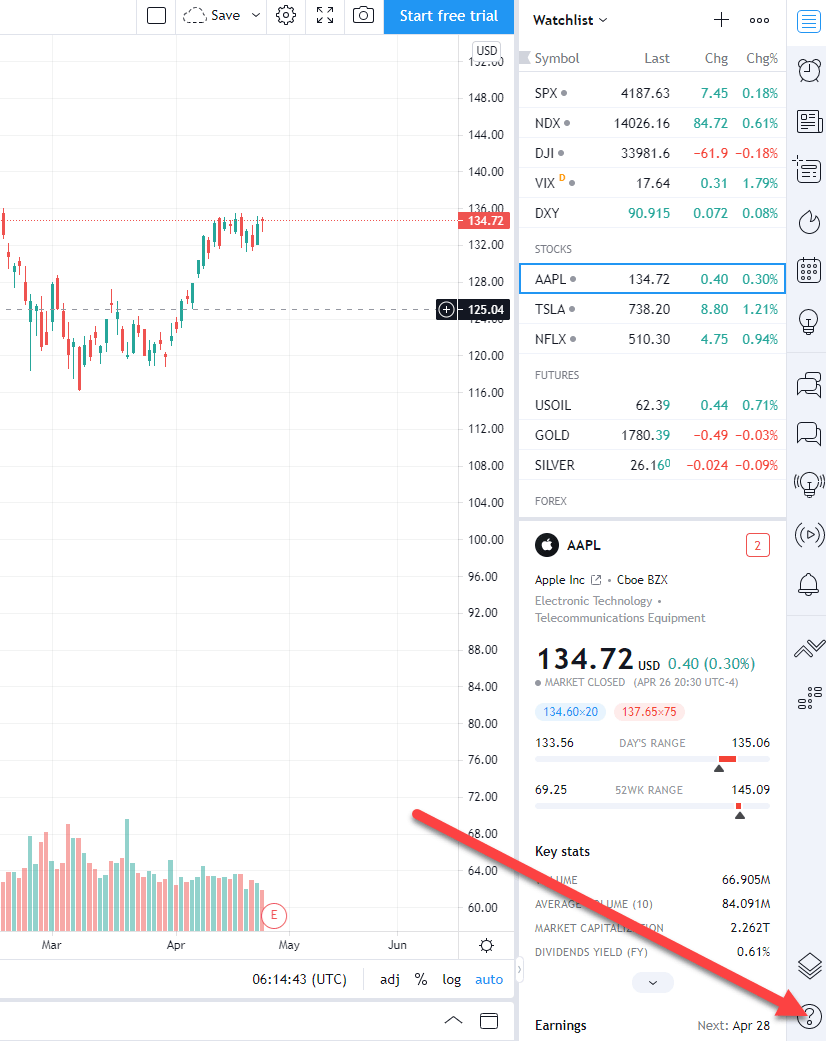This screenshot has height=1041, width=826.
Task: Open the Ideas lightbulb icon
Action: coord(808,321)
